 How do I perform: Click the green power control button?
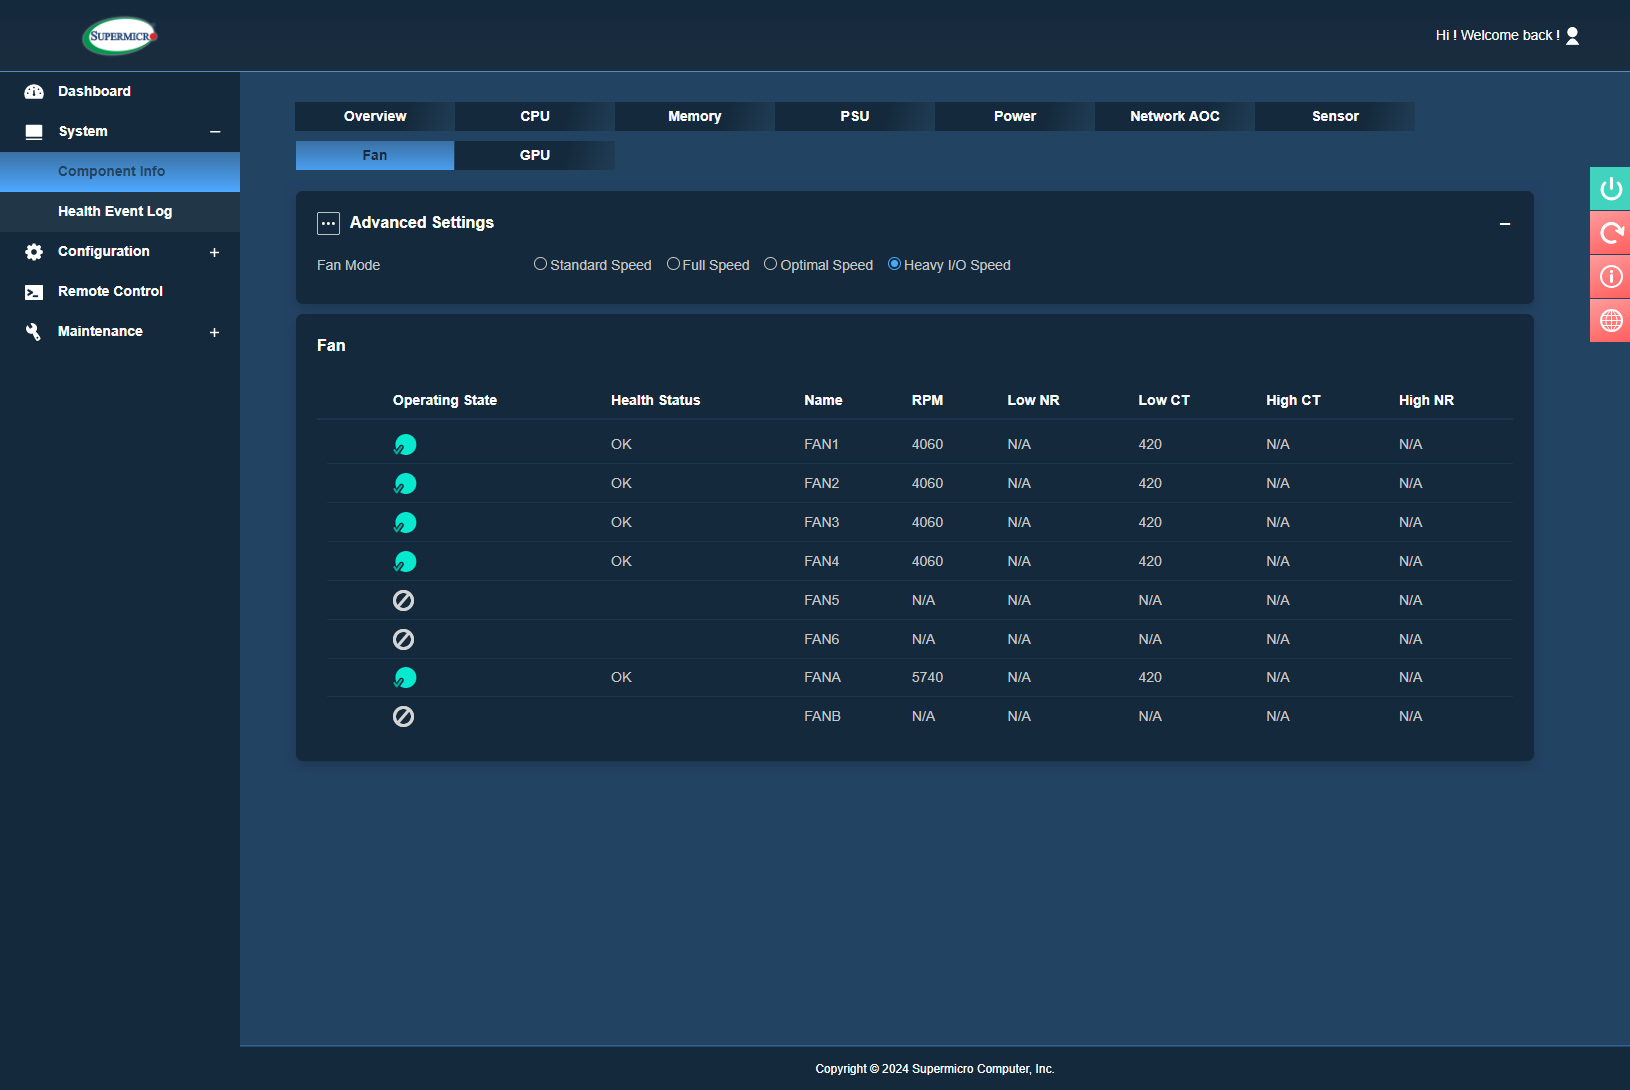[x=1610, y=189]
